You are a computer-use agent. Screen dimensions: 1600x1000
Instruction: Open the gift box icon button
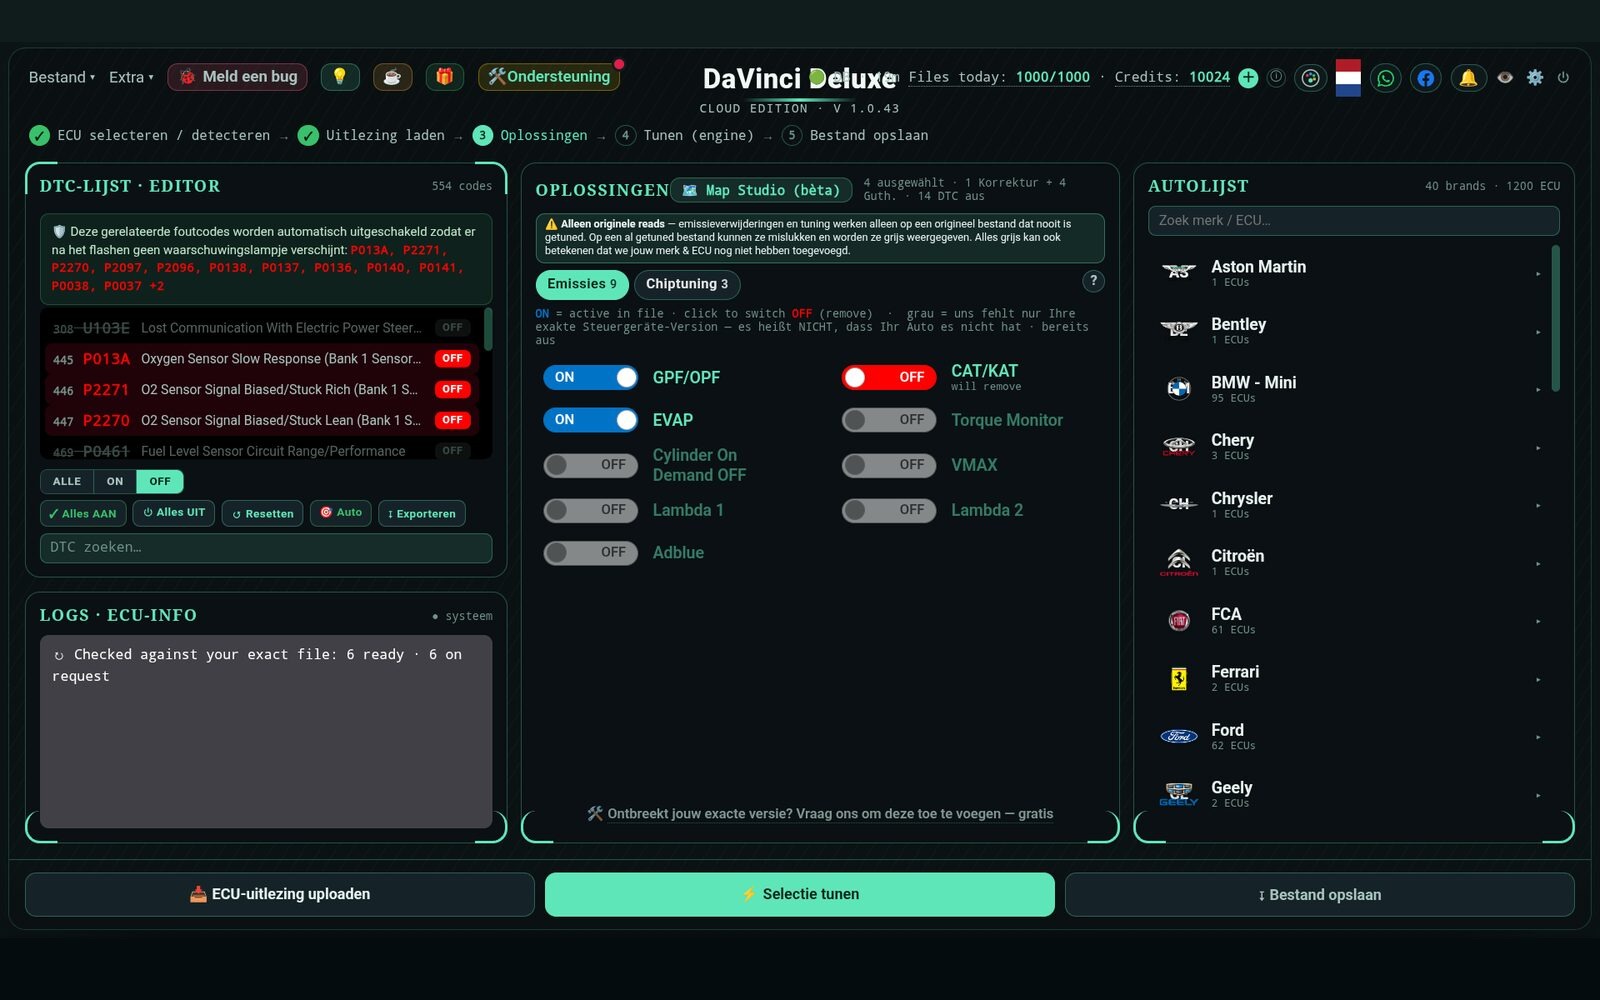click(x=445, y=77)
